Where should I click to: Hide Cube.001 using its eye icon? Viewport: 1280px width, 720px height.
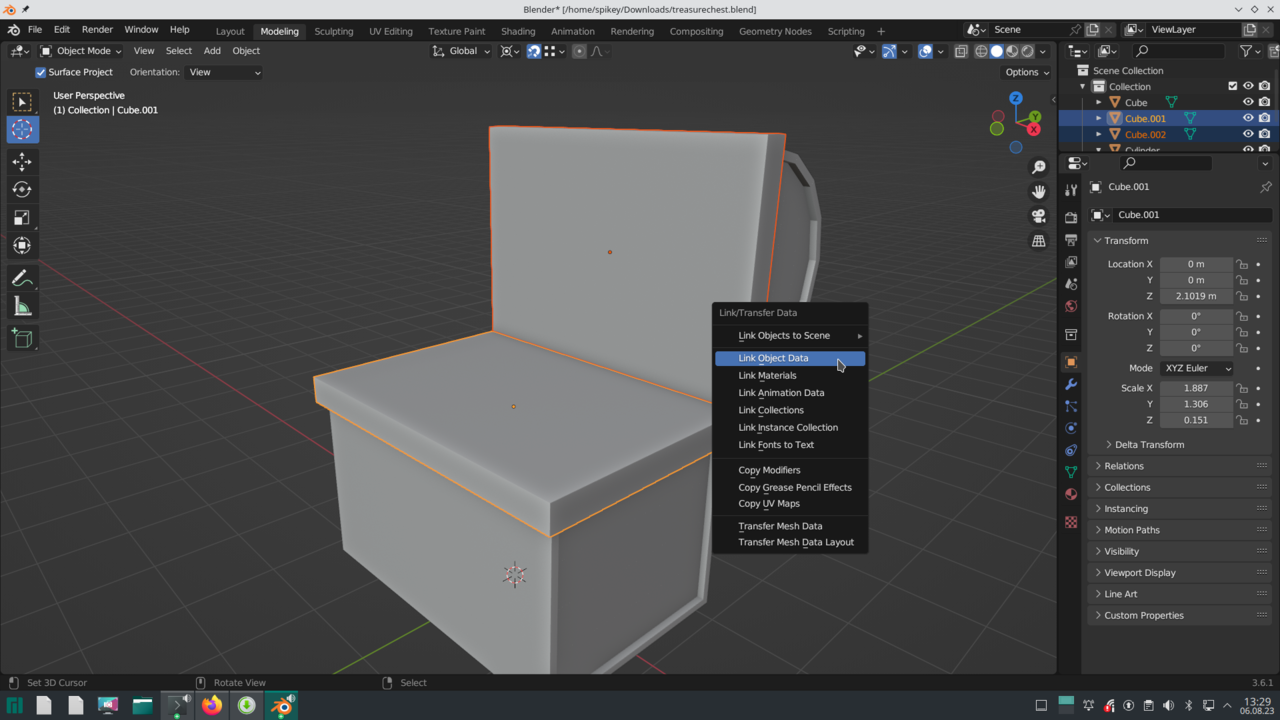(x=1248, y=118)
